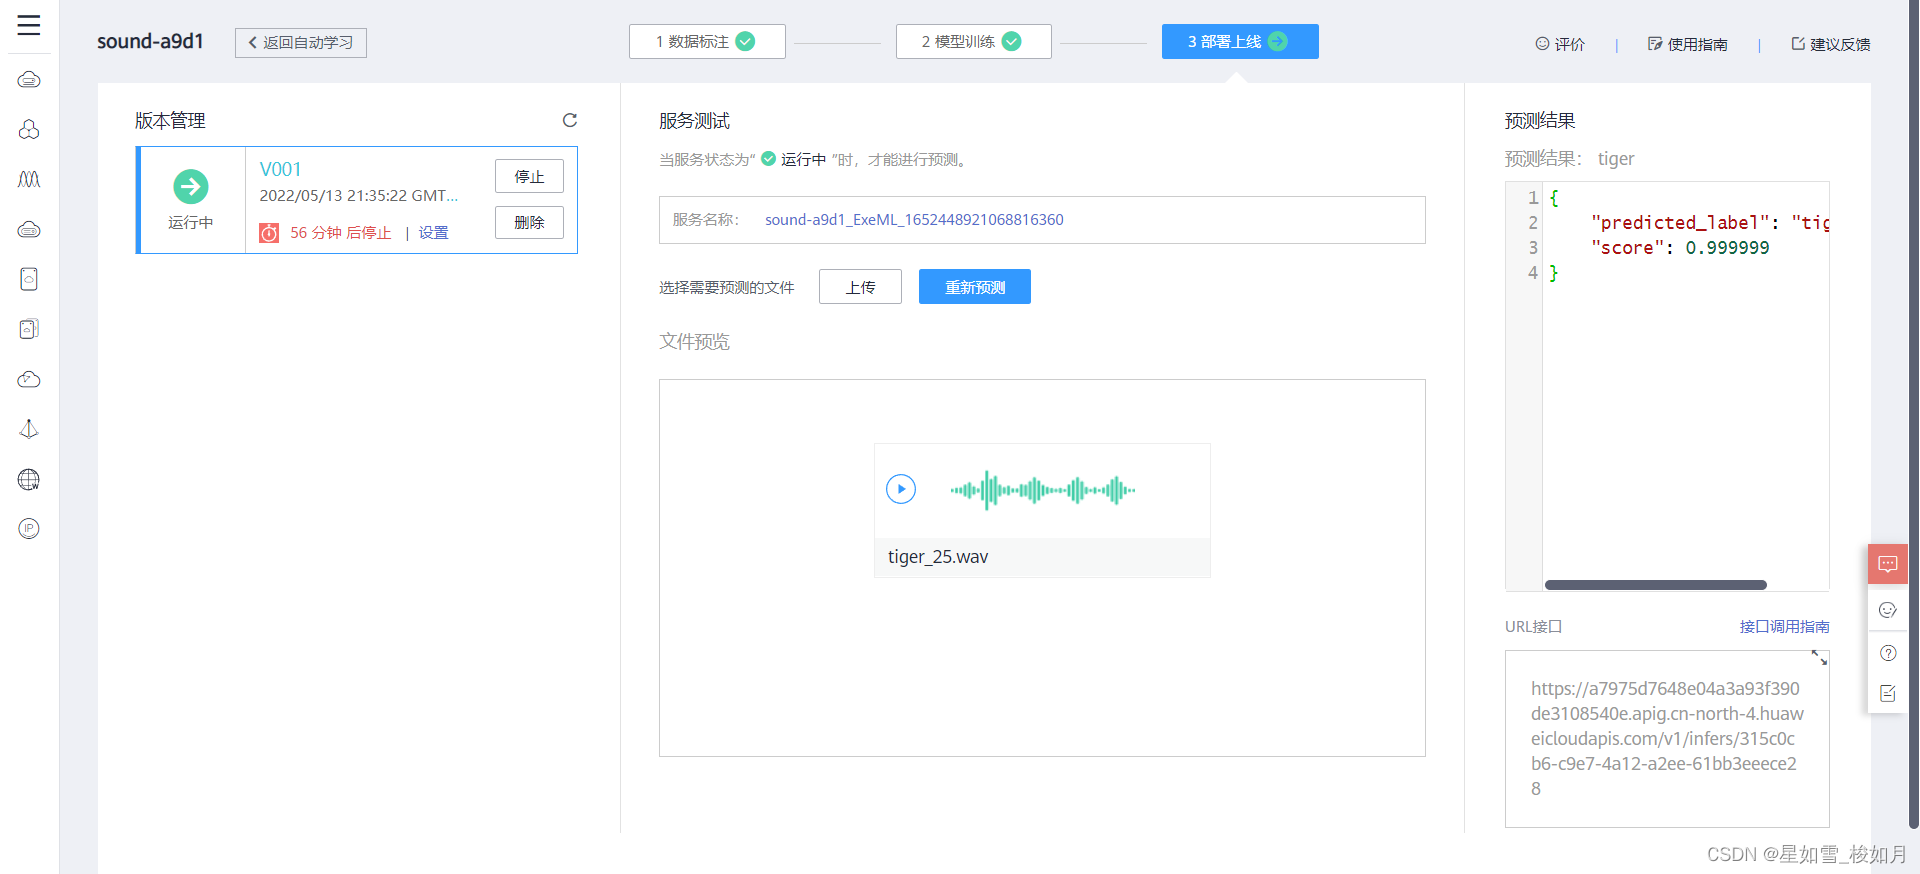The width and height of the screenshot is (1920, 874).
Task: Open the IP sidebar icon
Action: click(x=29, y=529)
